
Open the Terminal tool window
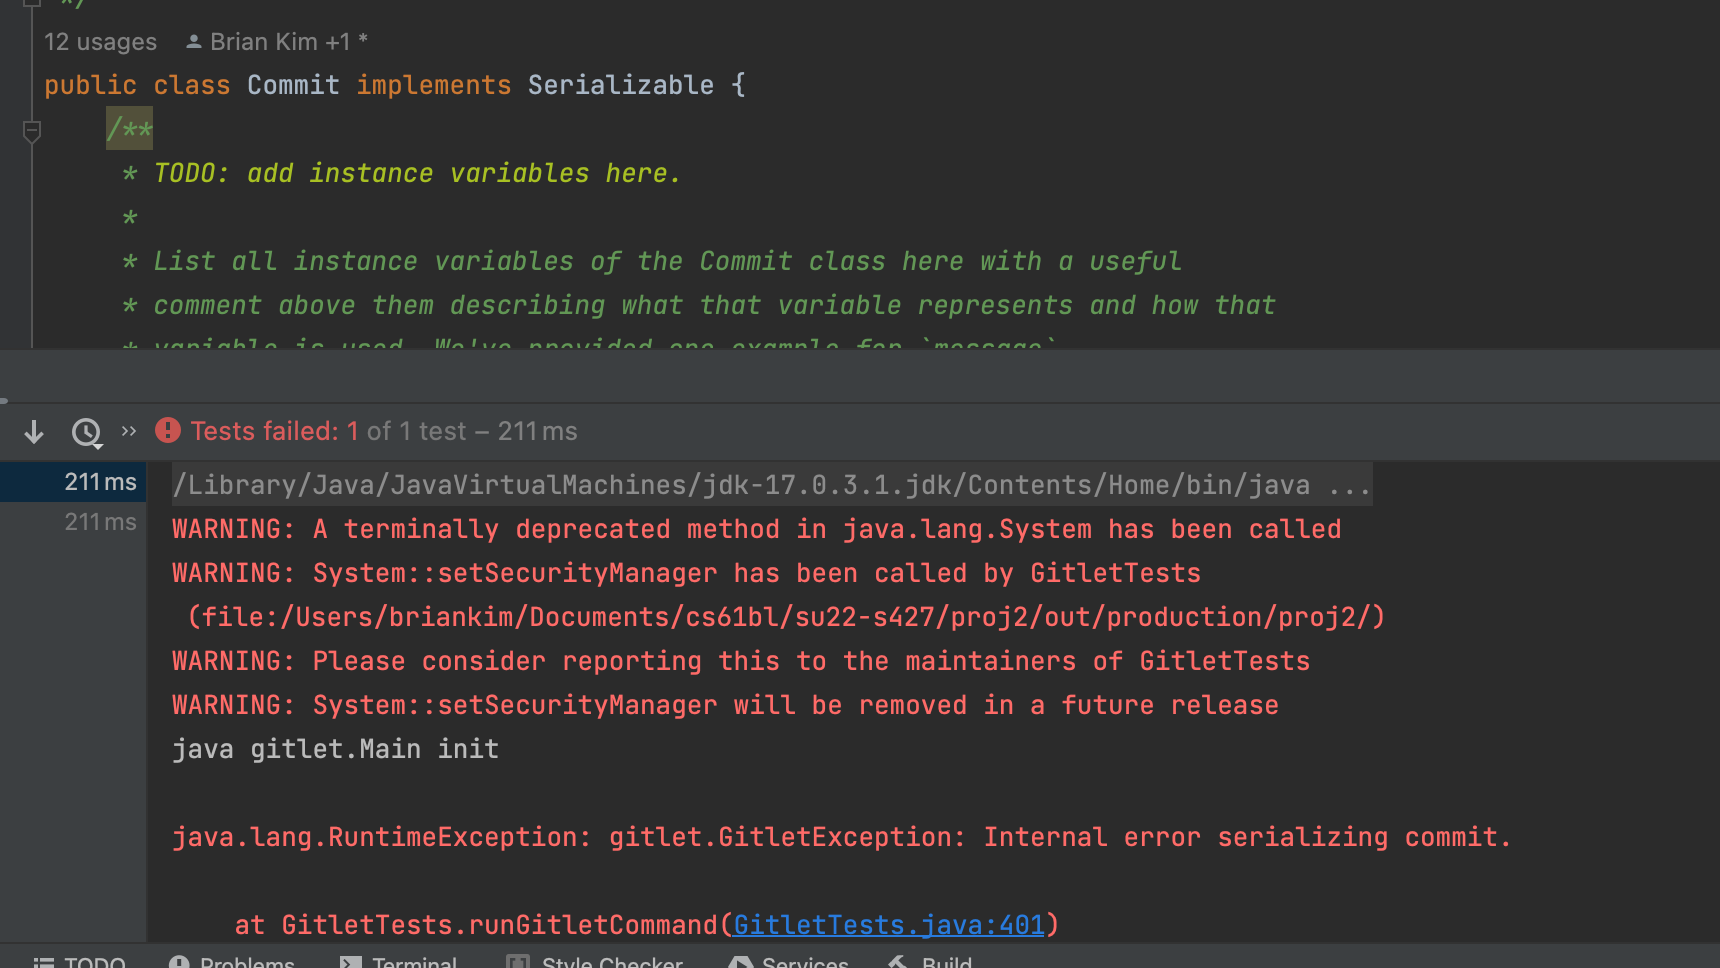coord(398,962)
